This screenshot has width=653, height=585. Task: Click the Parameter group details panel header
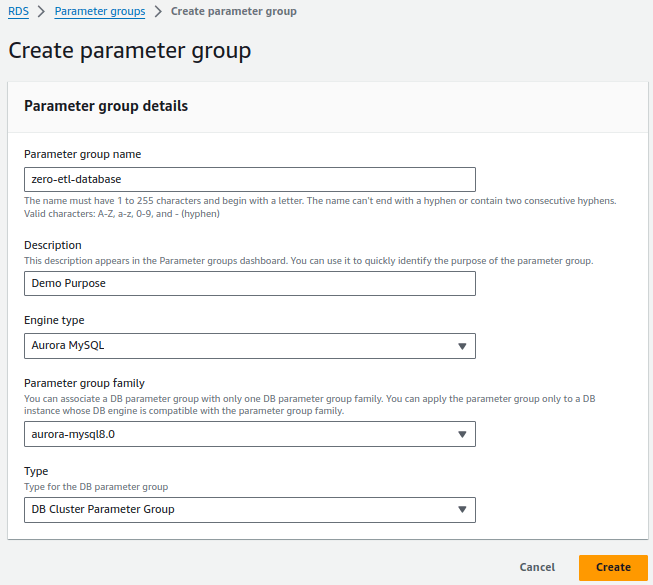coord(106,105)
